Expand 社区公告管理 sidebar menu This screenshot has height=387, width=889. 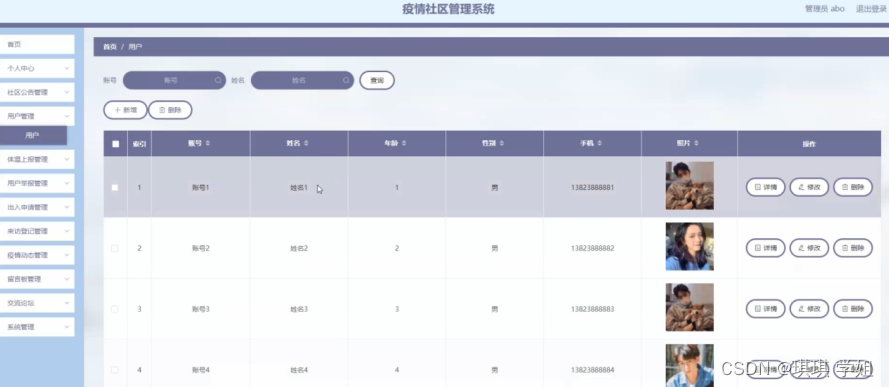point(37,92)
